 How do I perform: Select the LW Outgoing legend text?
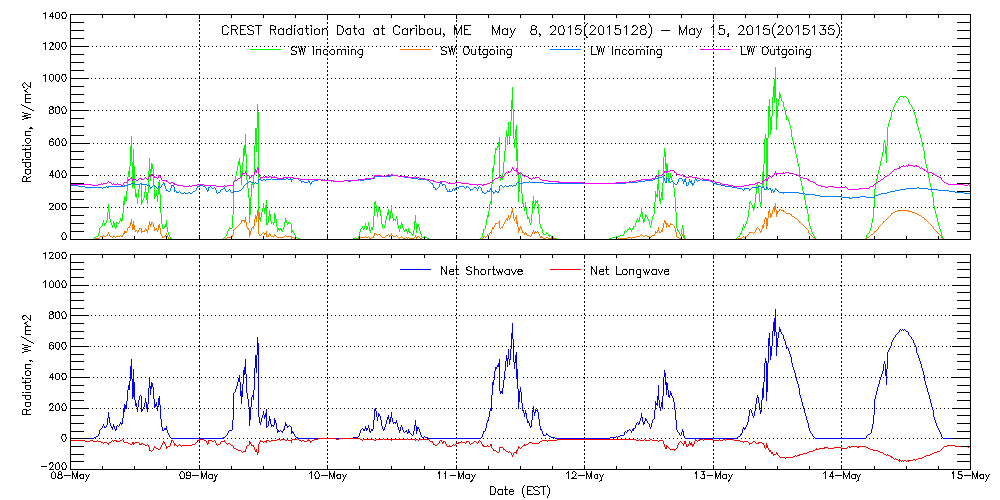point(775,51)
